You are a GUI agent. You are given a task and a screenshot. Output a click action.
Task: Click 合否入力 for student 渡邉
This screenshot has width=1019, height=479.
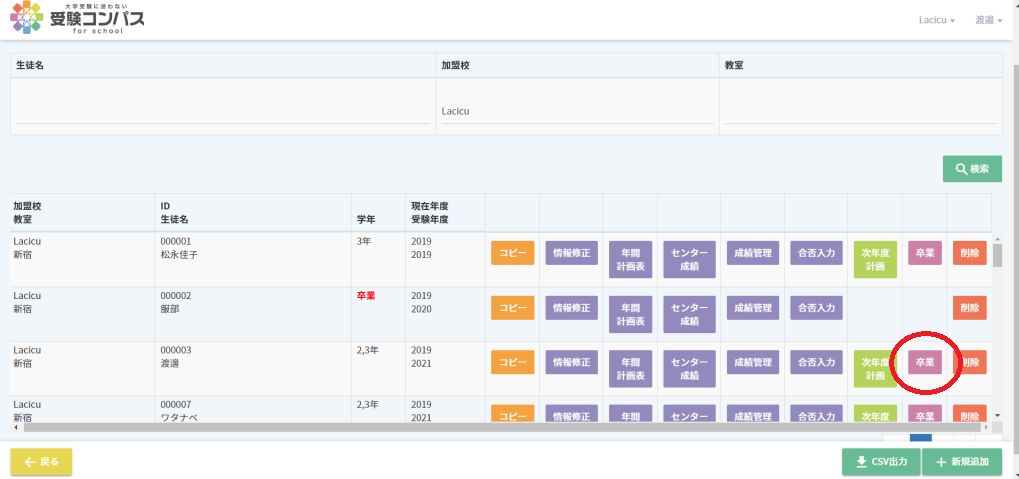coord(813,362)
